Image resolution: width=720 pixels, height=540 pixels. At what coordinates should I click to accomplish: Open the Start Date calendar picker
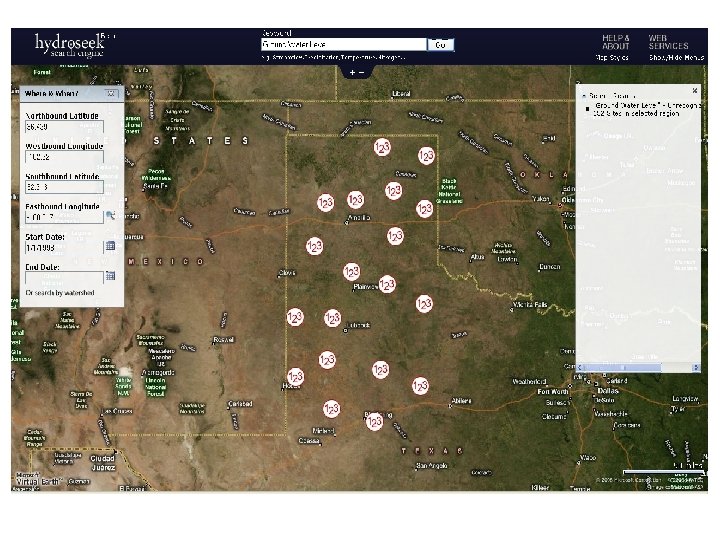tap(110, 246)
